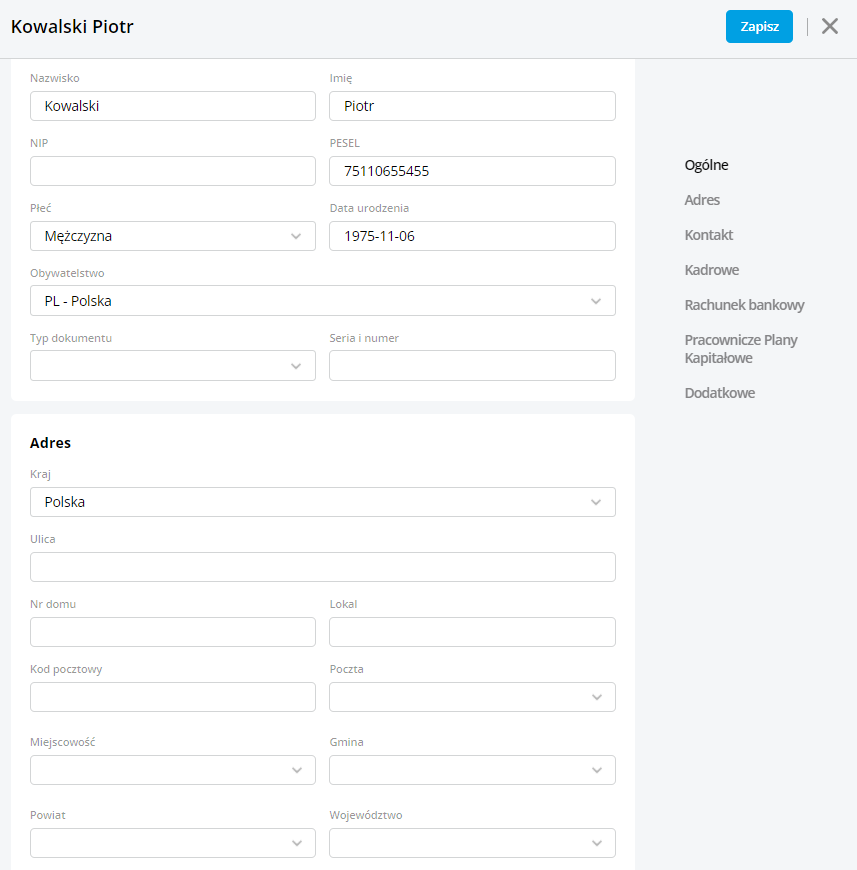Click the Zapisz save button
857x870 pixels.
tap(759, 27)
